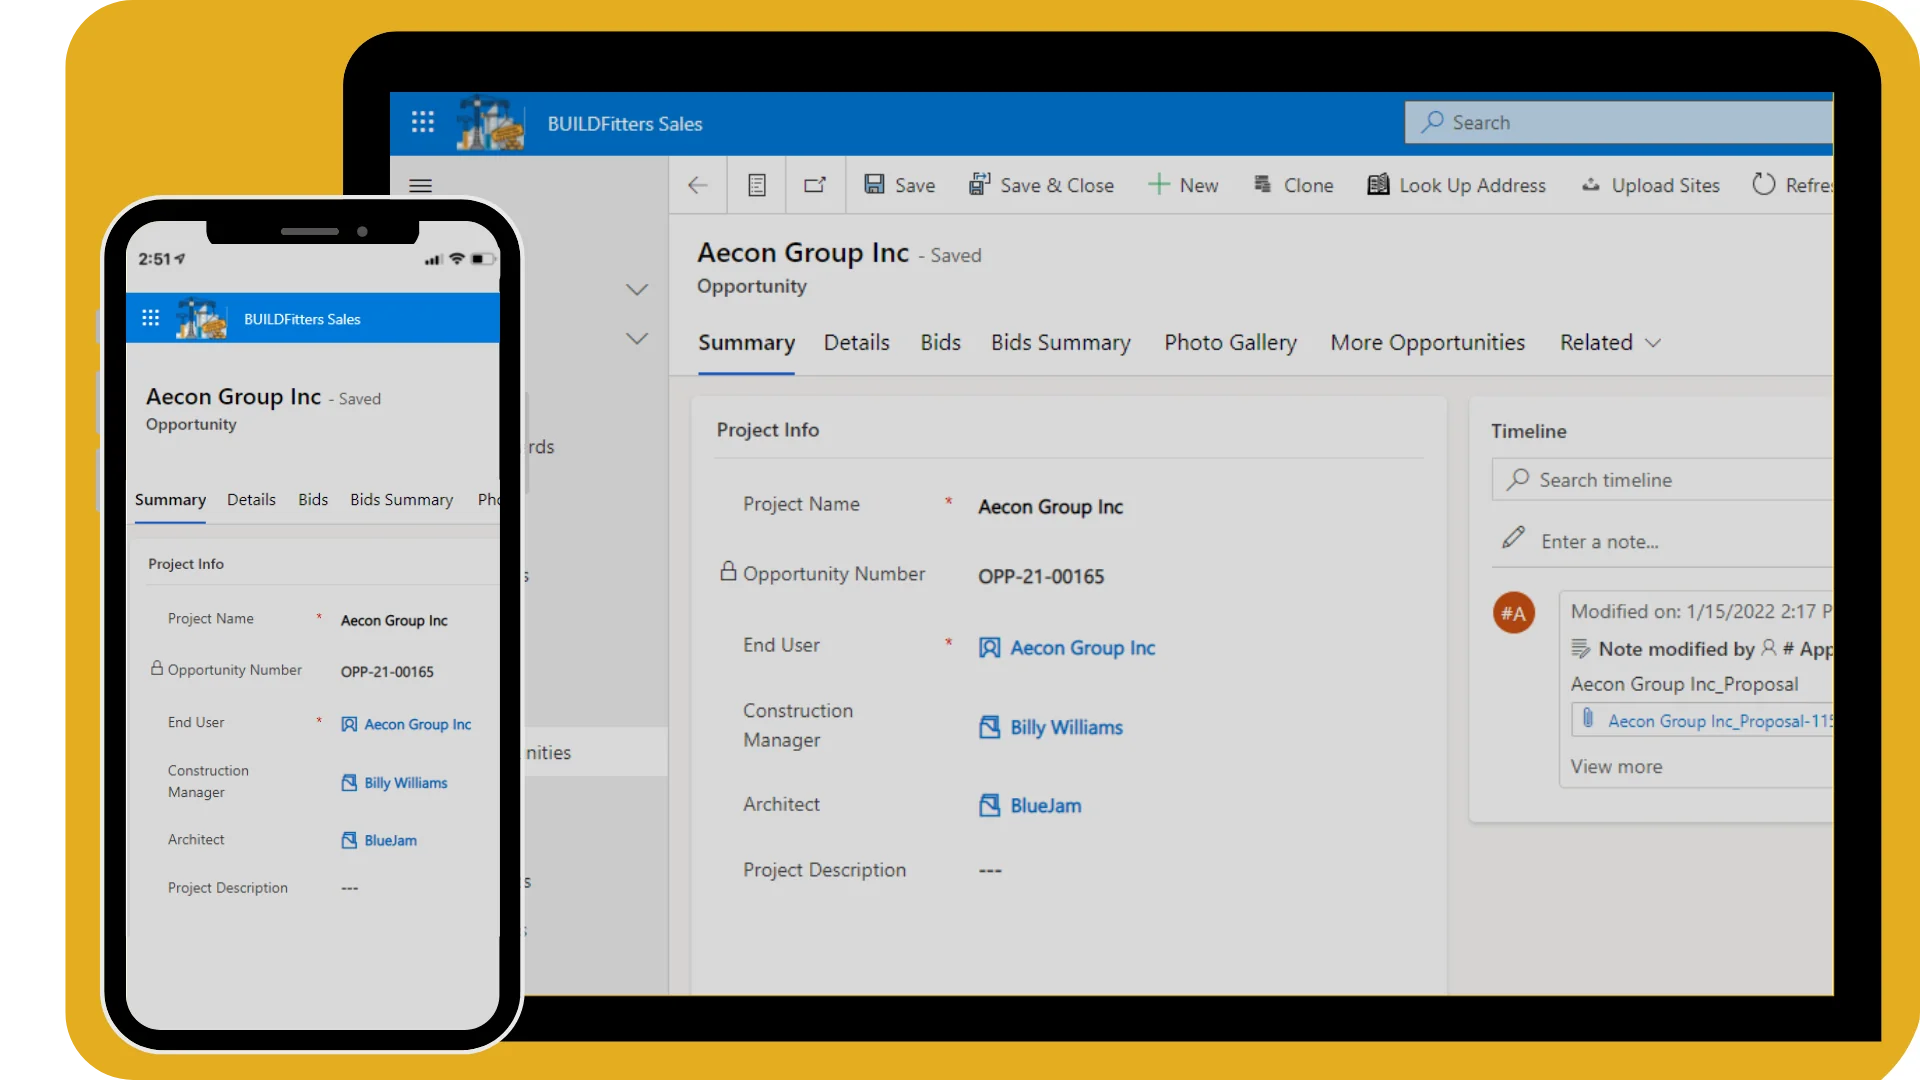Click the #A avatar in timeline
Viewport: 1920px width, 1080px height.
coord(1514,613)
